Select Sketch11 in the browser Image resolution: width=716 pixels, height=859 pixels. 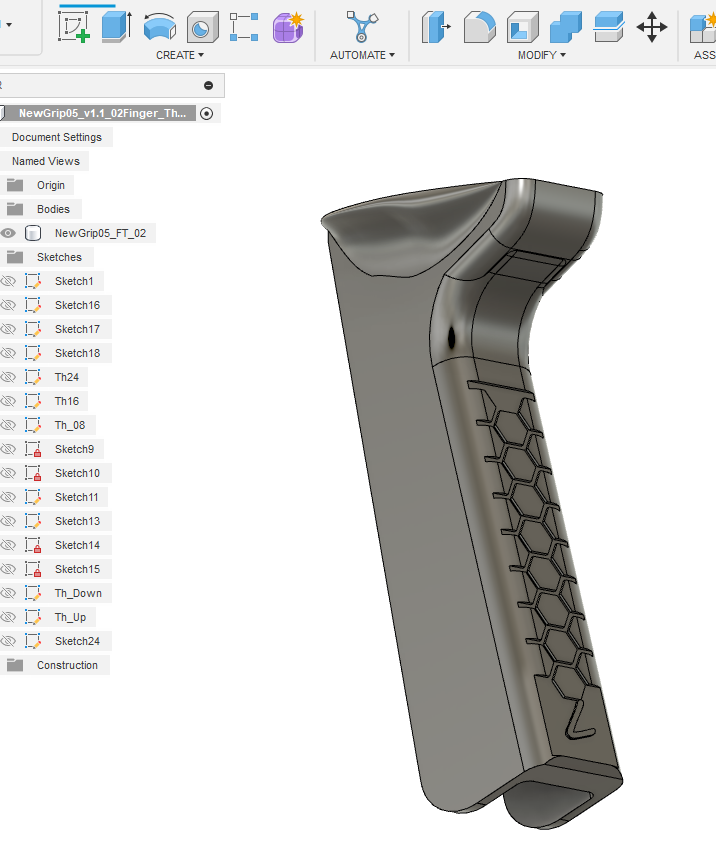coord(77,497)
